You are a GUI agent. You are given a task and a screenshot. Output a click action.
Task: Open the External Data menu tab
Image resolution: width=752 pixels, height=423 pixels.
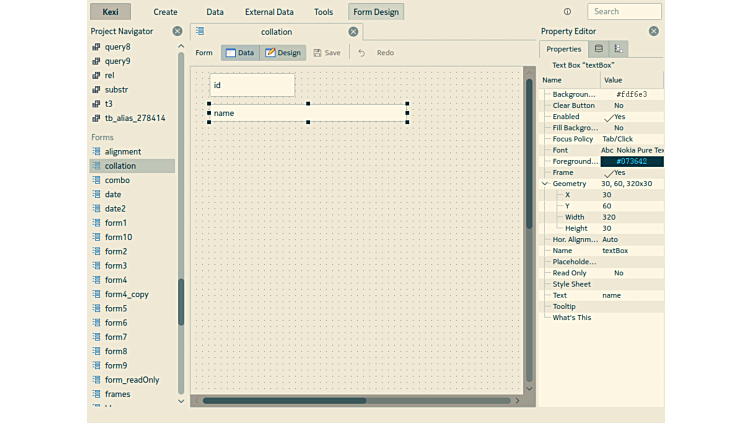(x=269, y=12)
